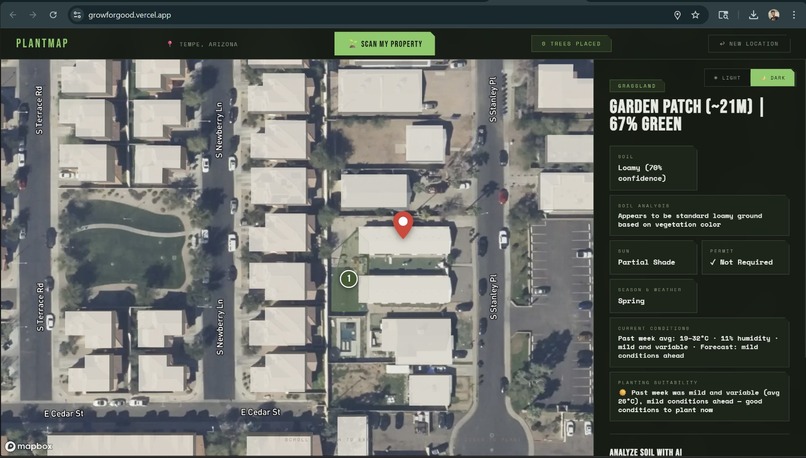The width and height of the screenshot is (806, 458).
Task: Go back using browser back arrow
Action: [x=13, y=15]
